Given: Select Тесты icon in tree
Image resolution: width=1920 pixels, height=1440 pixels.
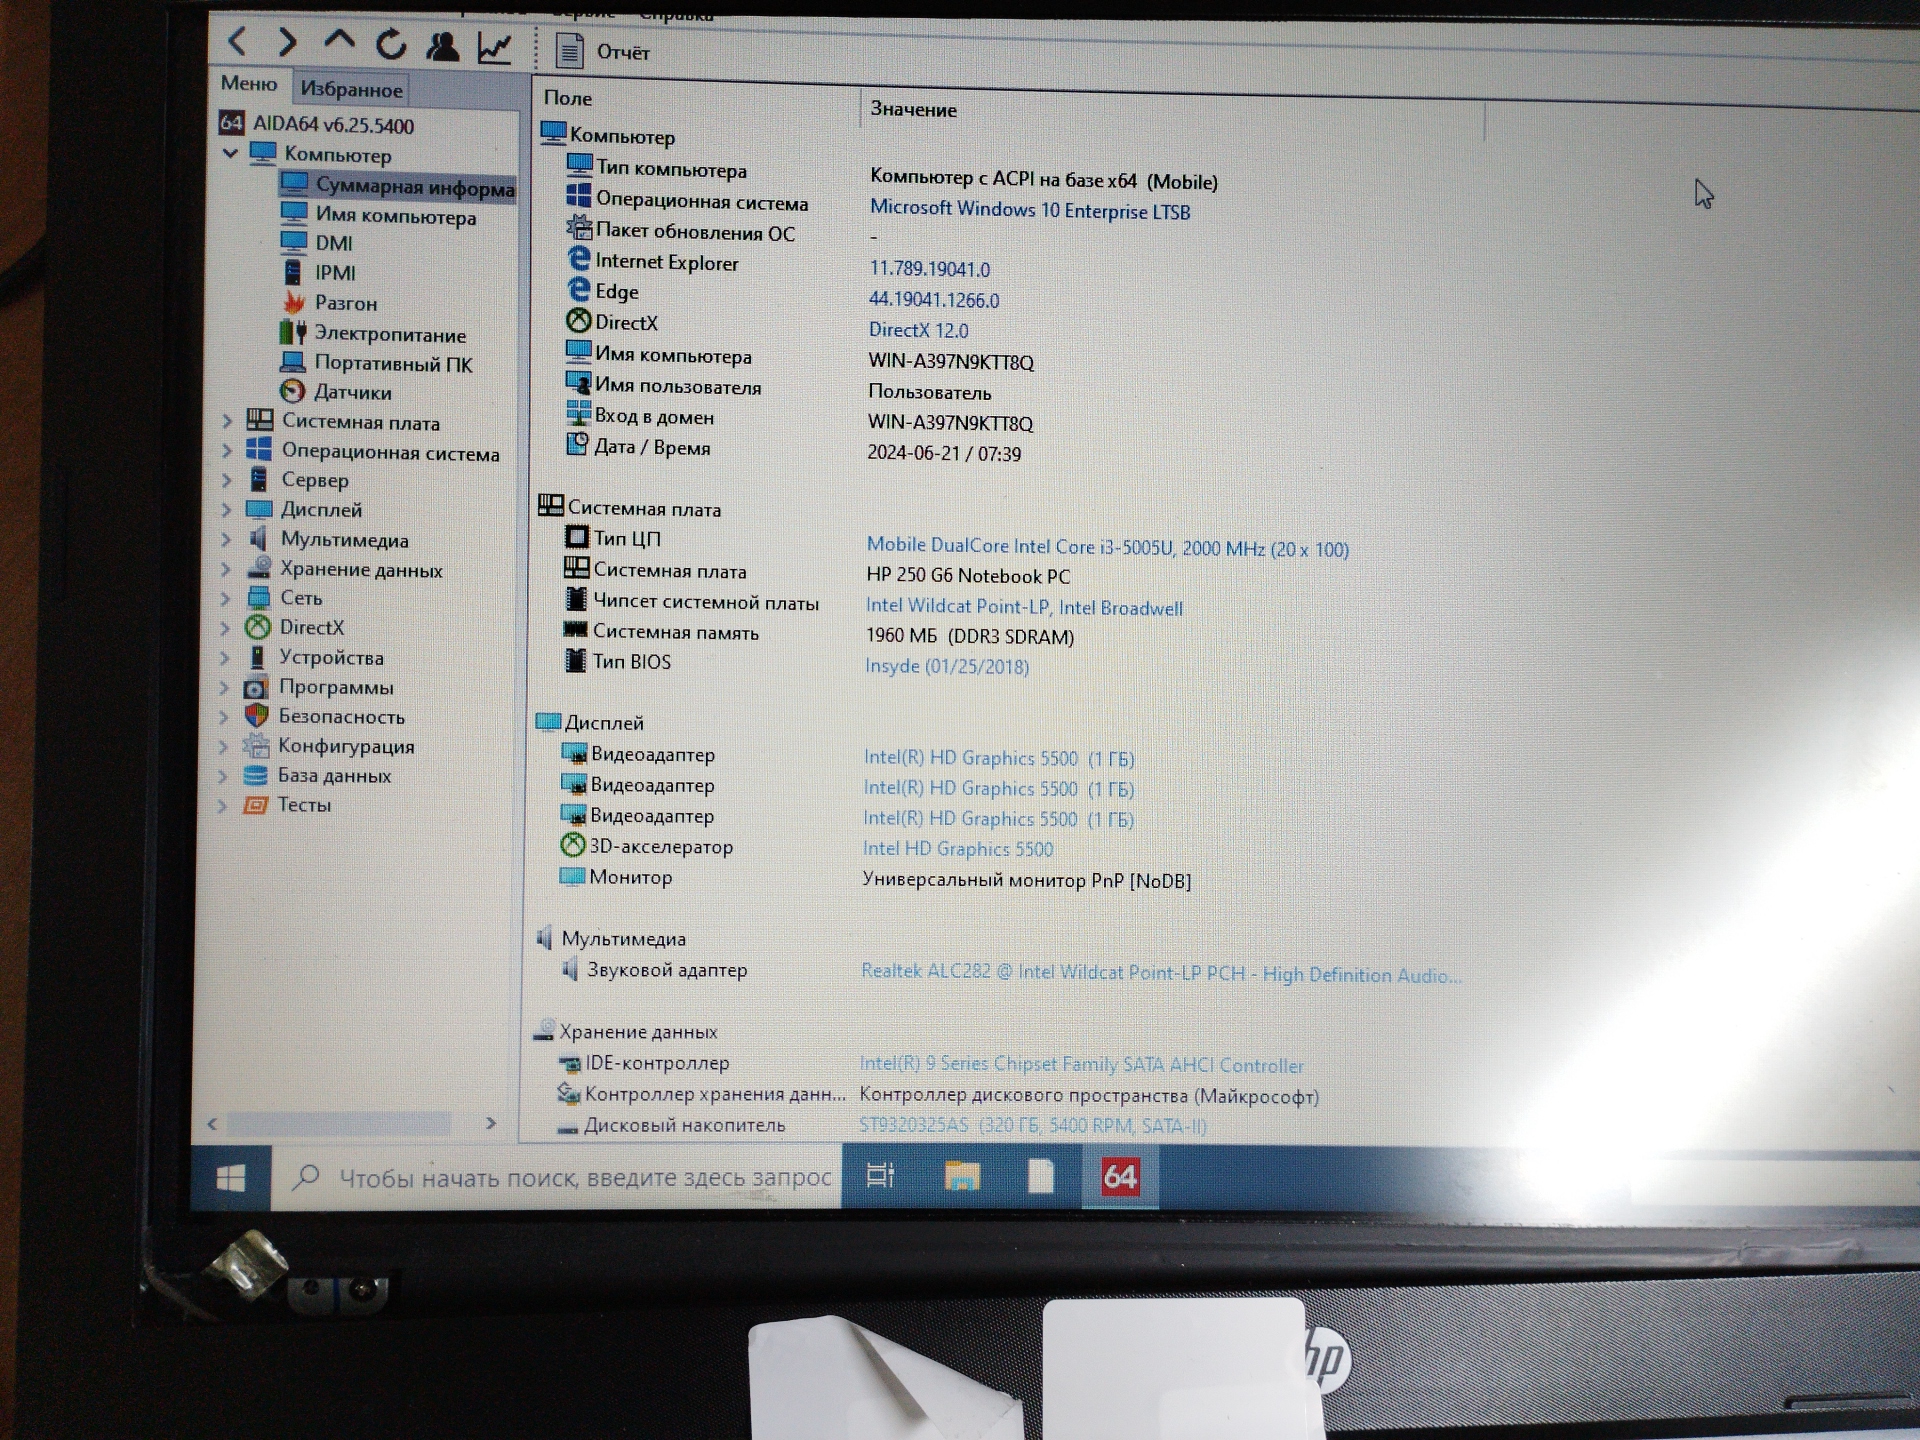Looking at the screenshot, I should tap(255, 805).
